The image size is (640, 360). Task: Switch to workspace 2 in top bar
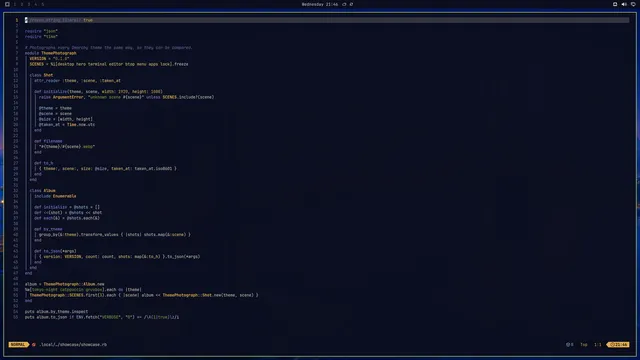pyautogui.click(x=22, y=4)
